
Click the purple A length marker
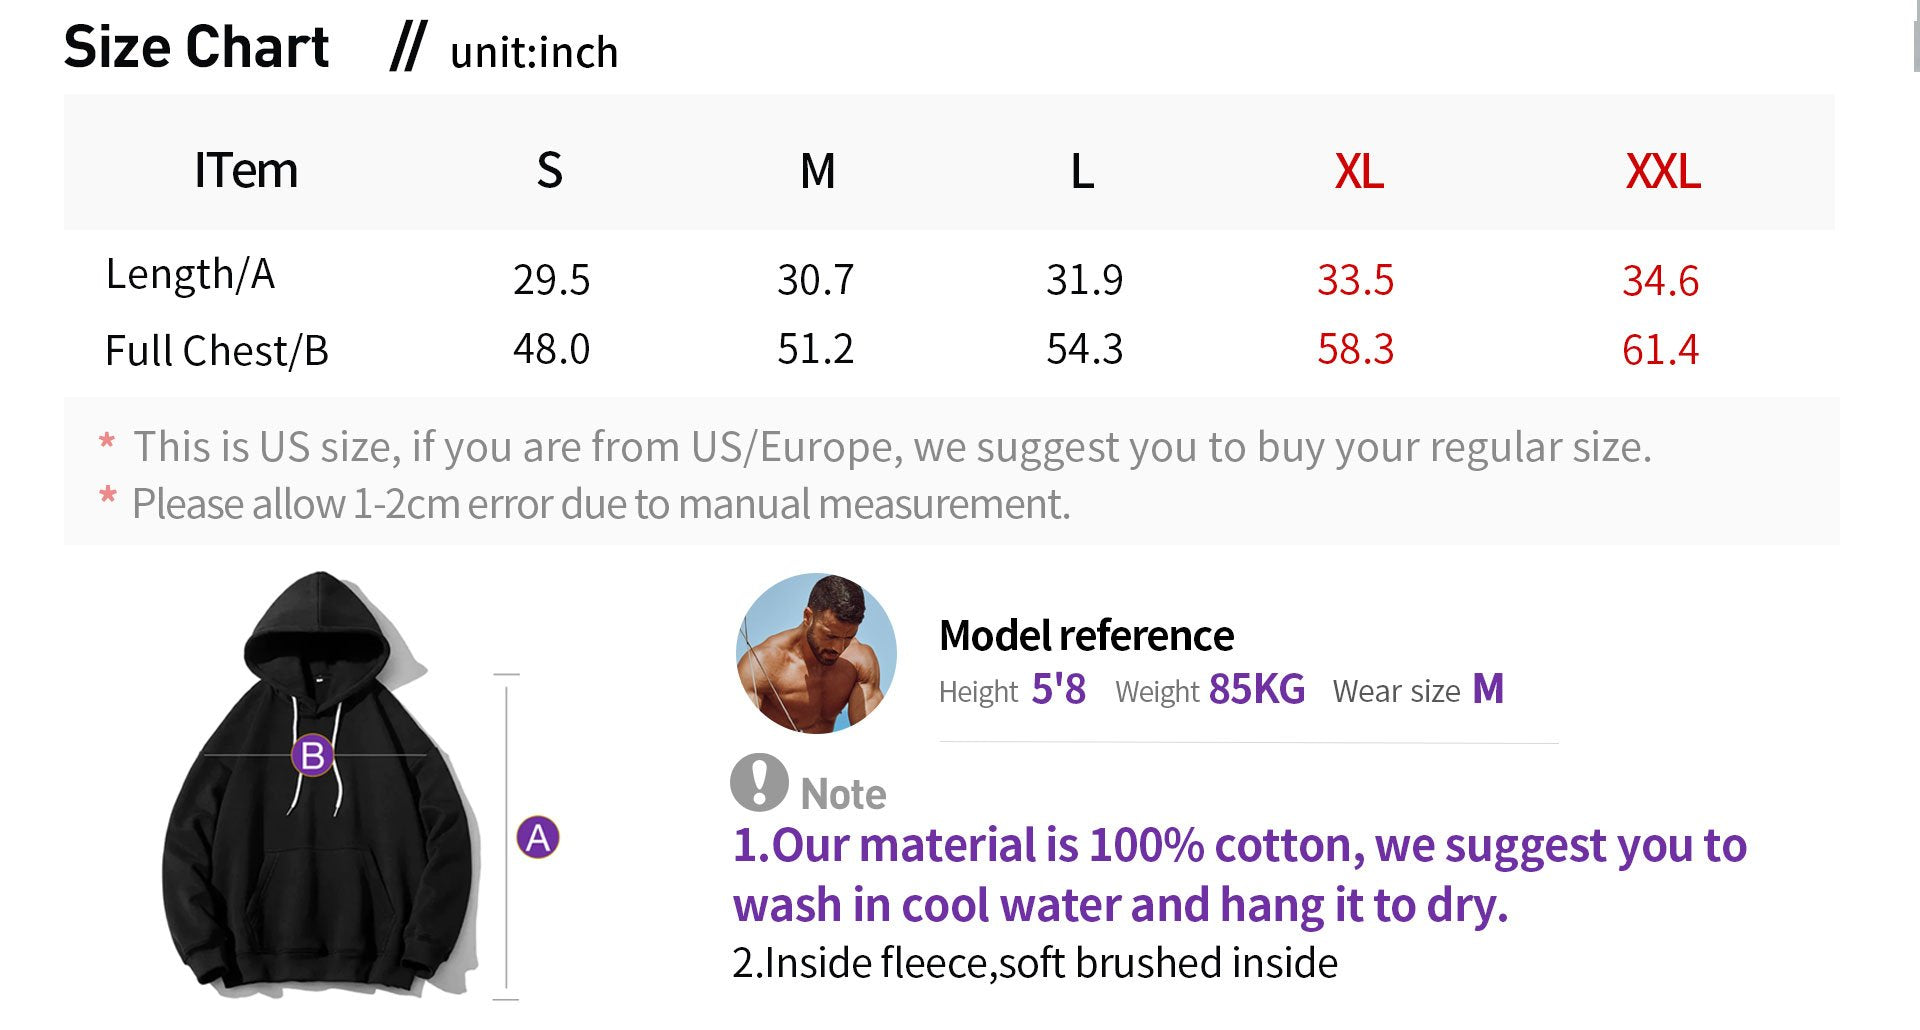pos(537,837)
